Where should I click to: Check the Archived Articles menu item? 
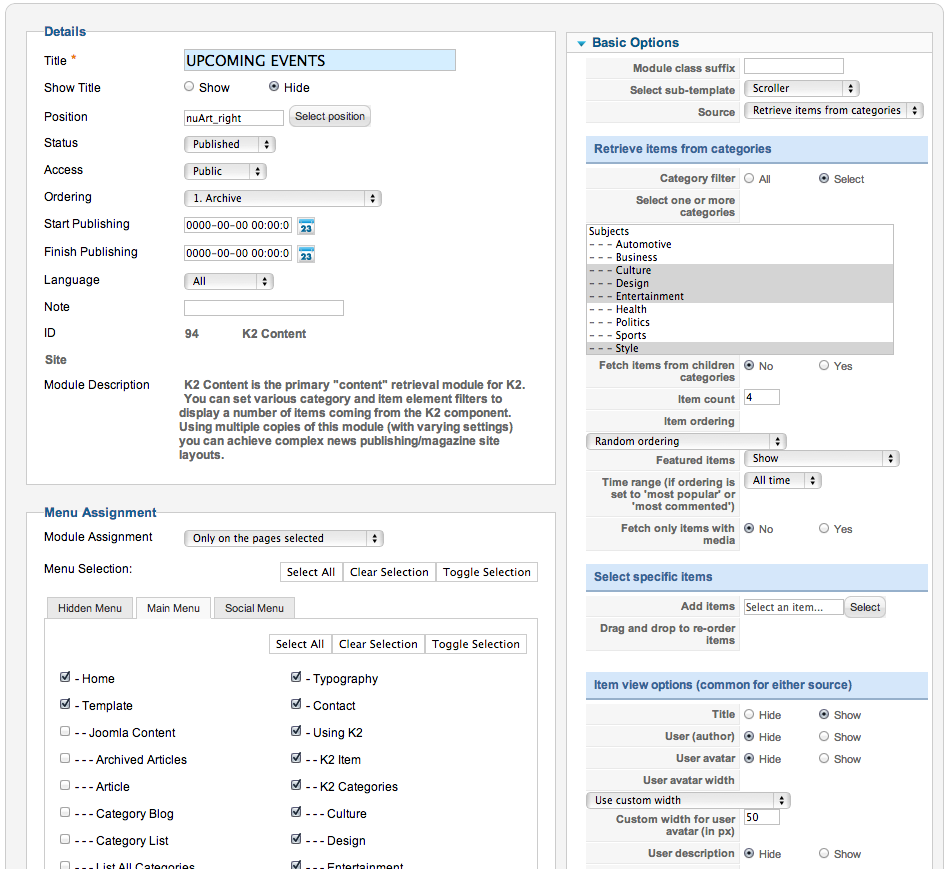[x=65, y=758]
